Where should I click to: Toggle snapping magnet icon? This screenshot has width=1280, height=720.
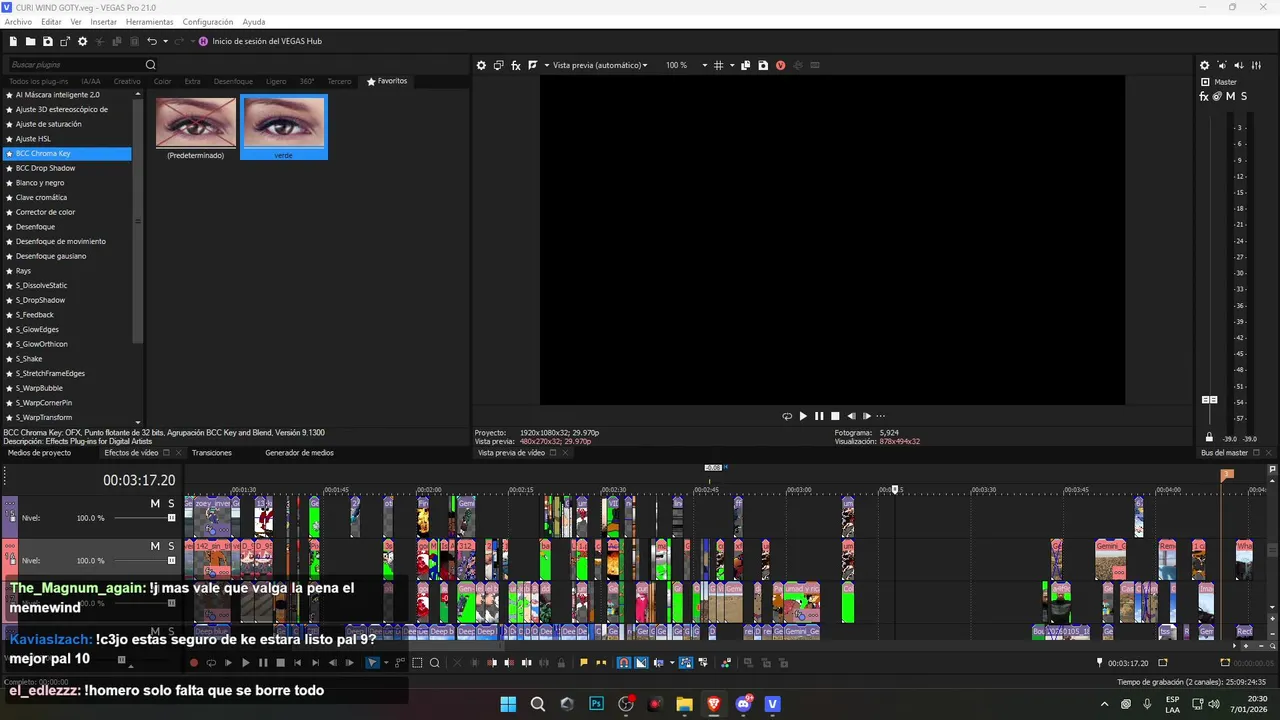(x=624, y=662)
